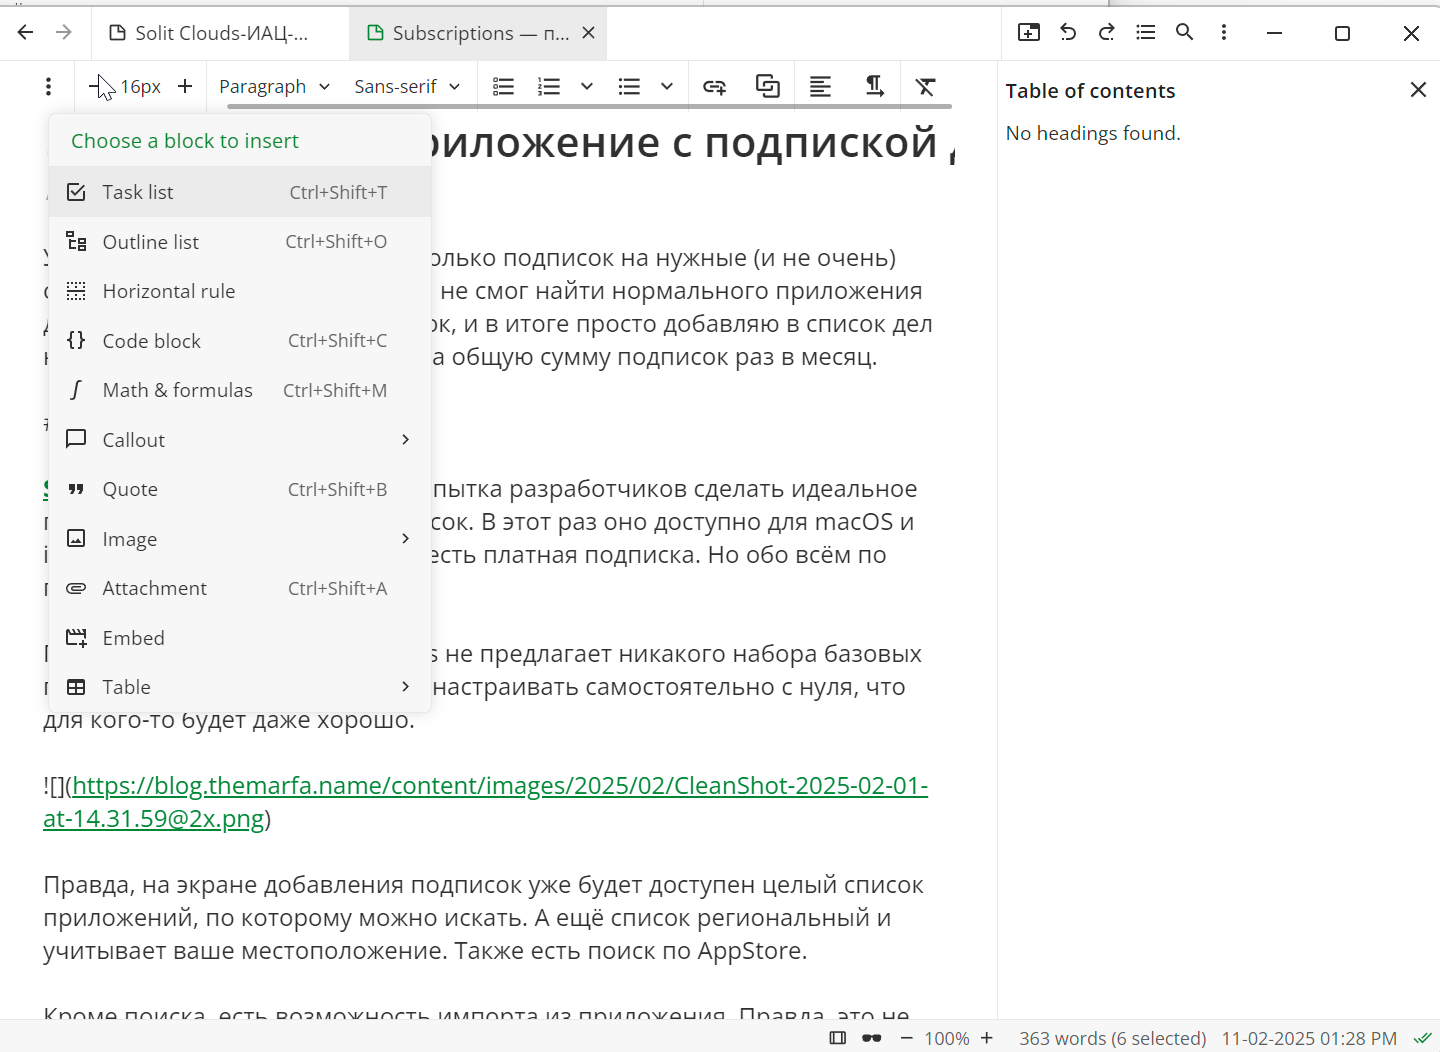Screen dimensions: 1440x1052
Task: Click the green saved checkmark icon
Action: (x=1422, y=1038)
